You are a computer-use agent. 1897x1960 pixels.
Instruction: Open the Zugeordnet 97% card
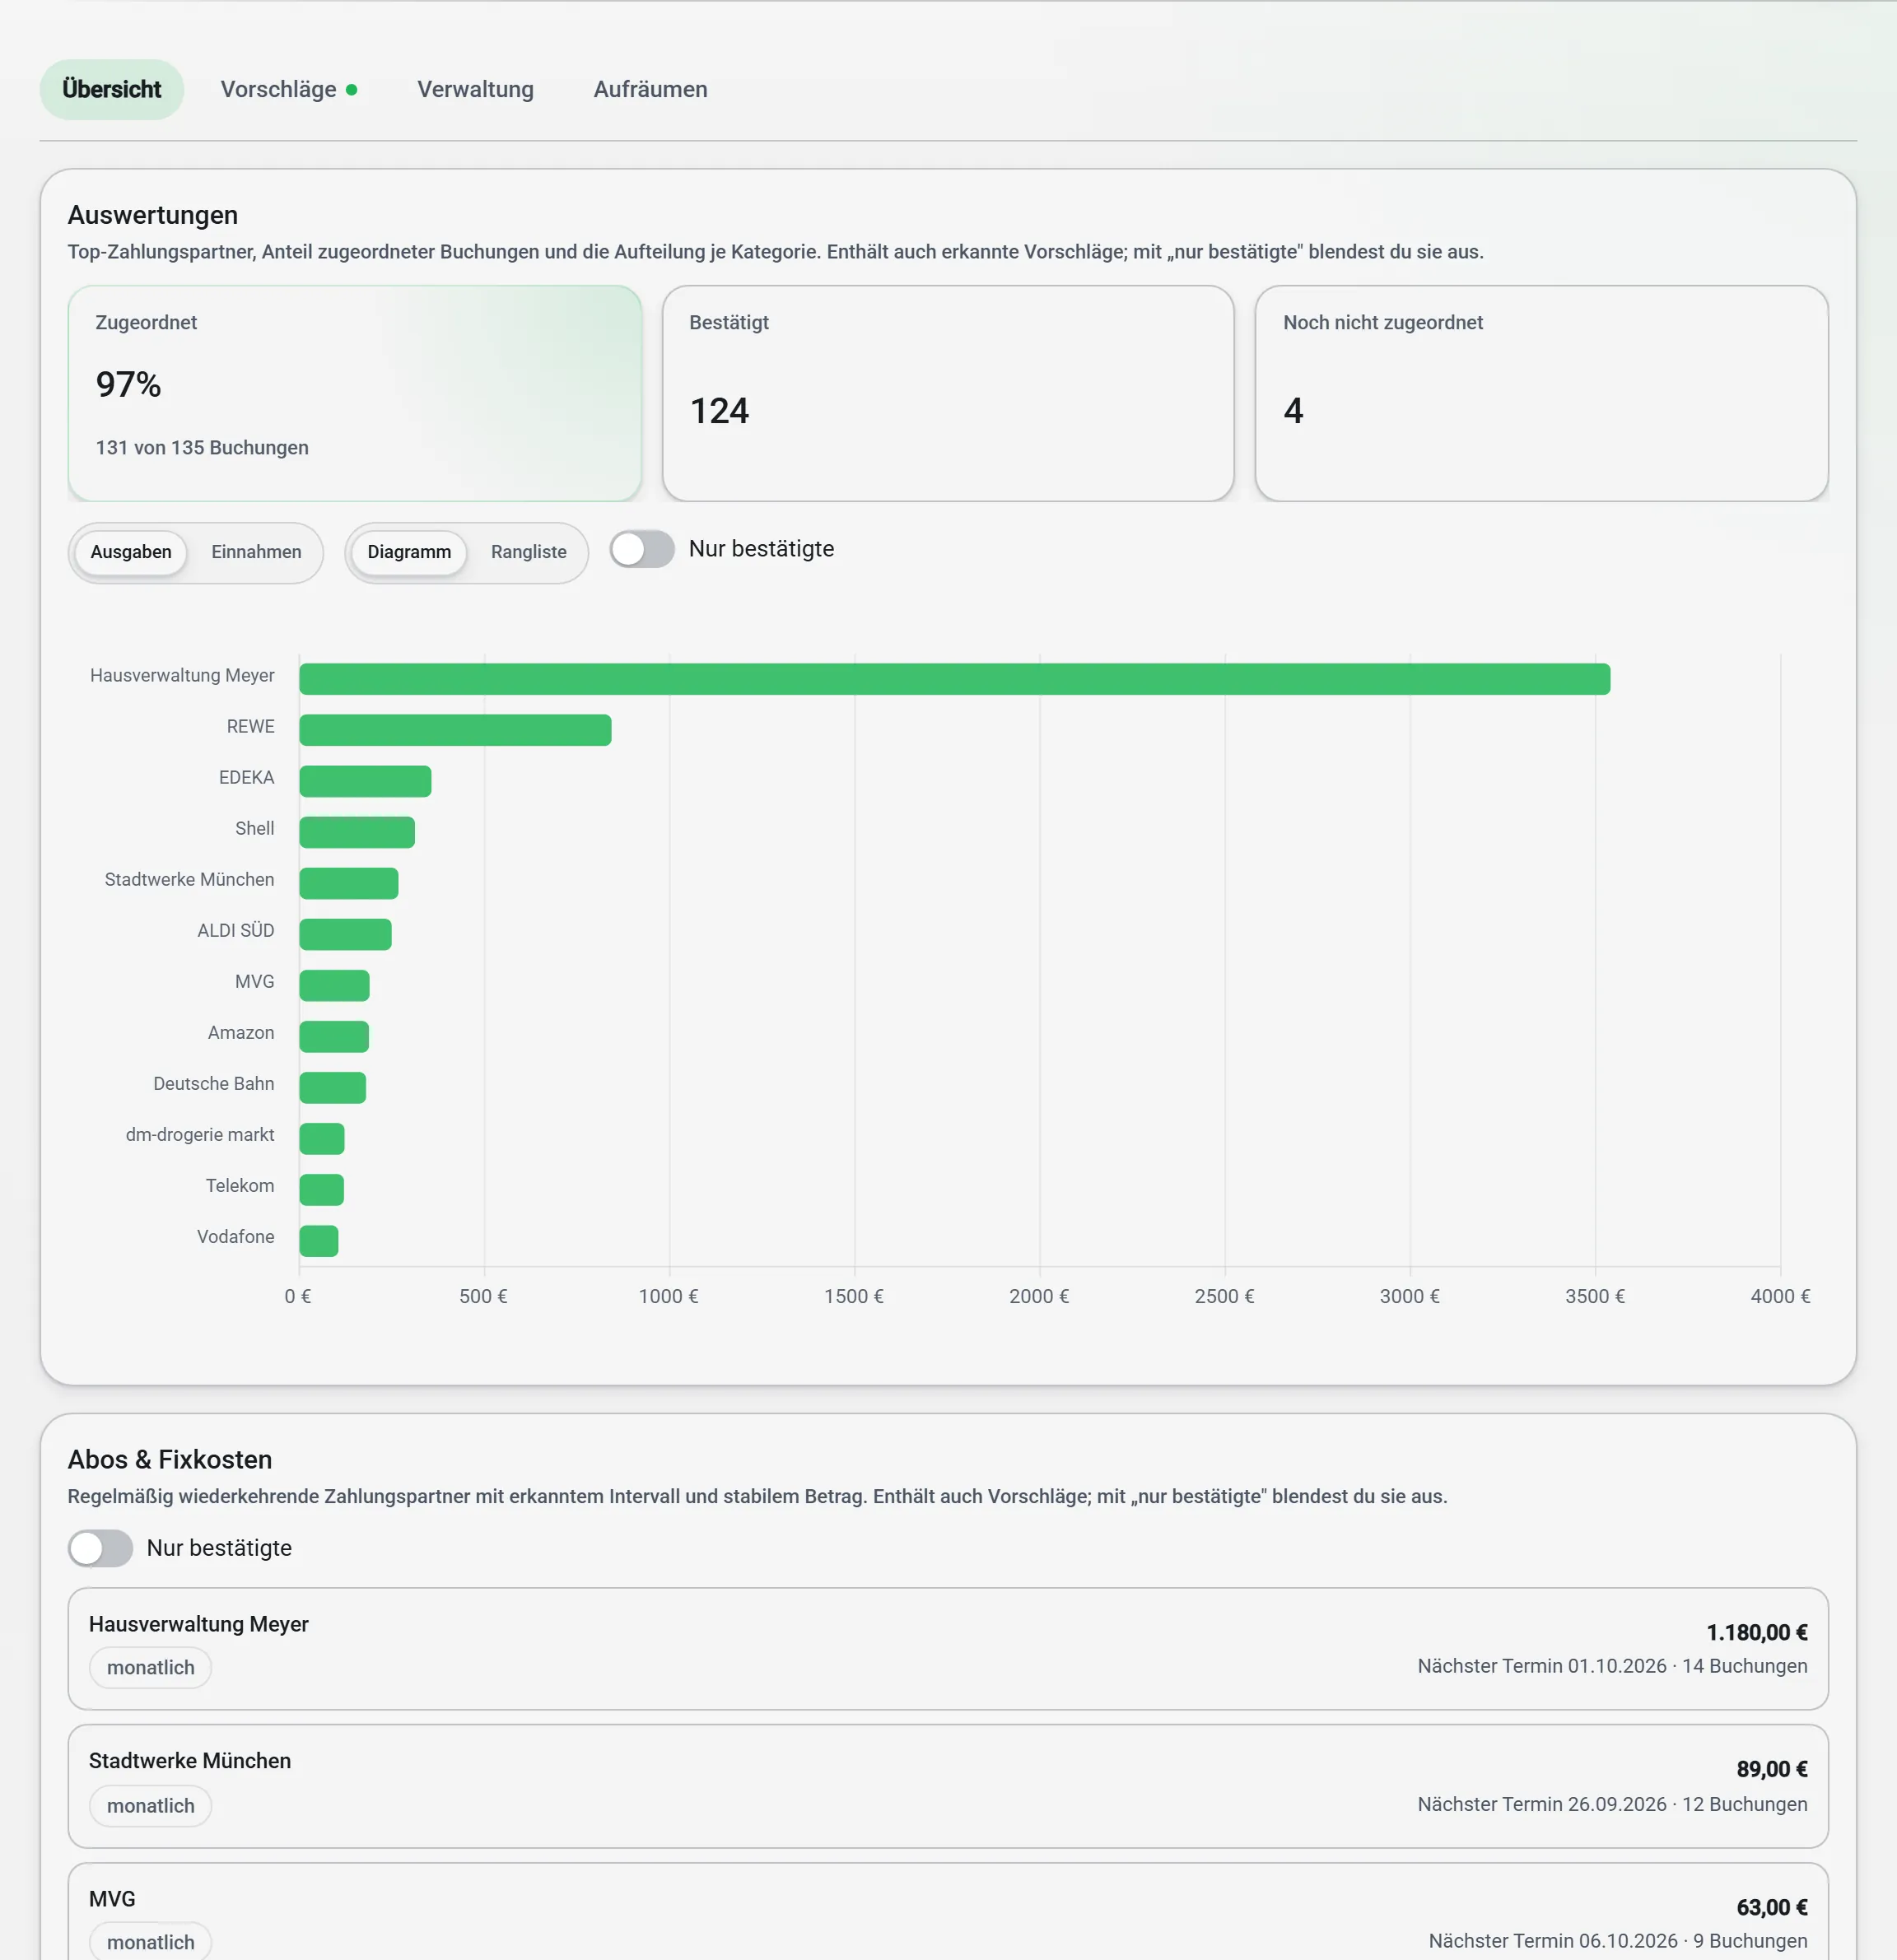355,393
